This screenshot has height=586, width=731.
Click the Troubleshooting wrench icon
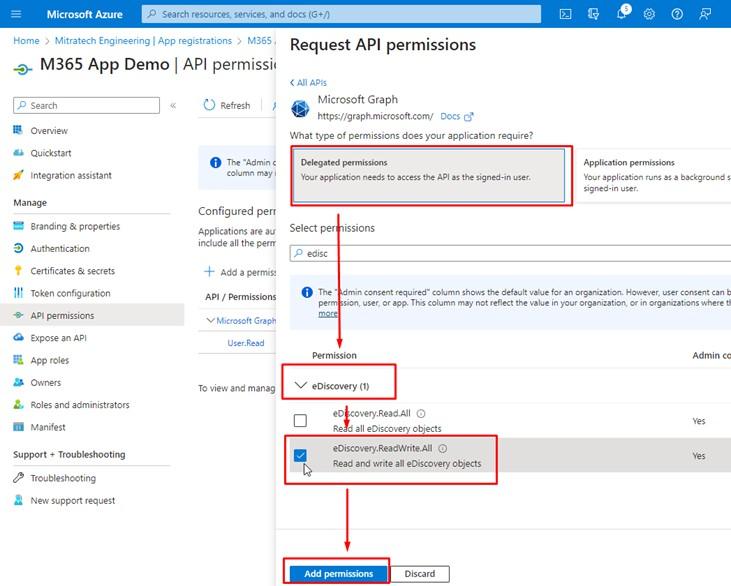pos(18,477)
